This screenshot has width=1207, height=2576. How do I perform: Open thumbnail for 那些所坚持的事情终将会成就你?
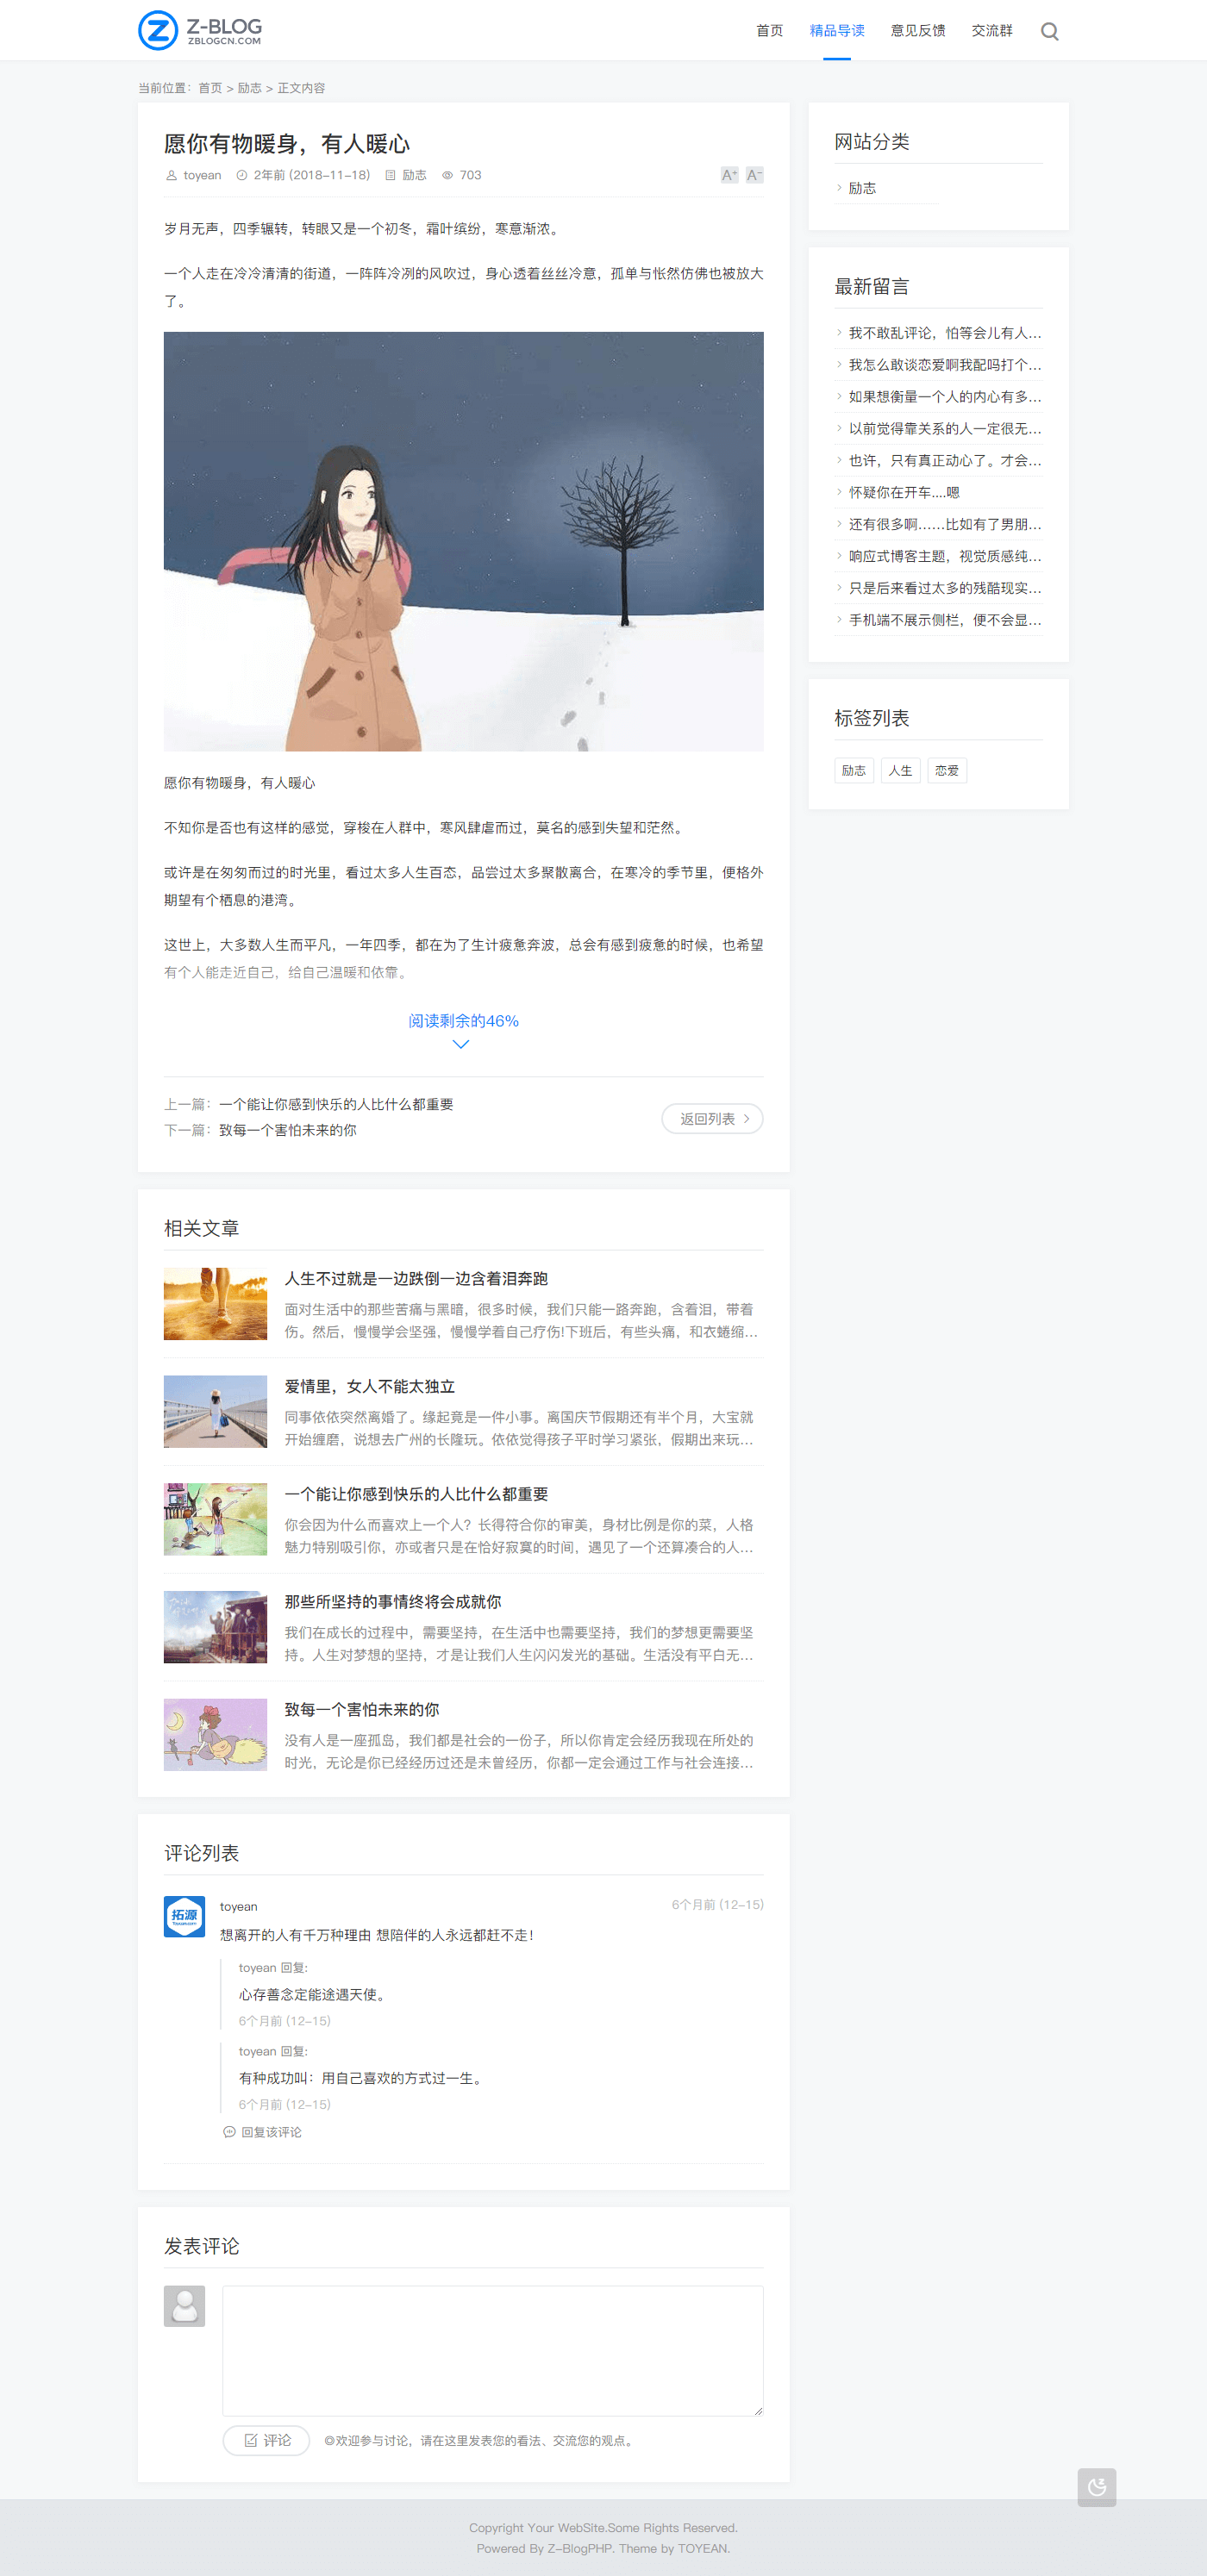point(215,1627)
